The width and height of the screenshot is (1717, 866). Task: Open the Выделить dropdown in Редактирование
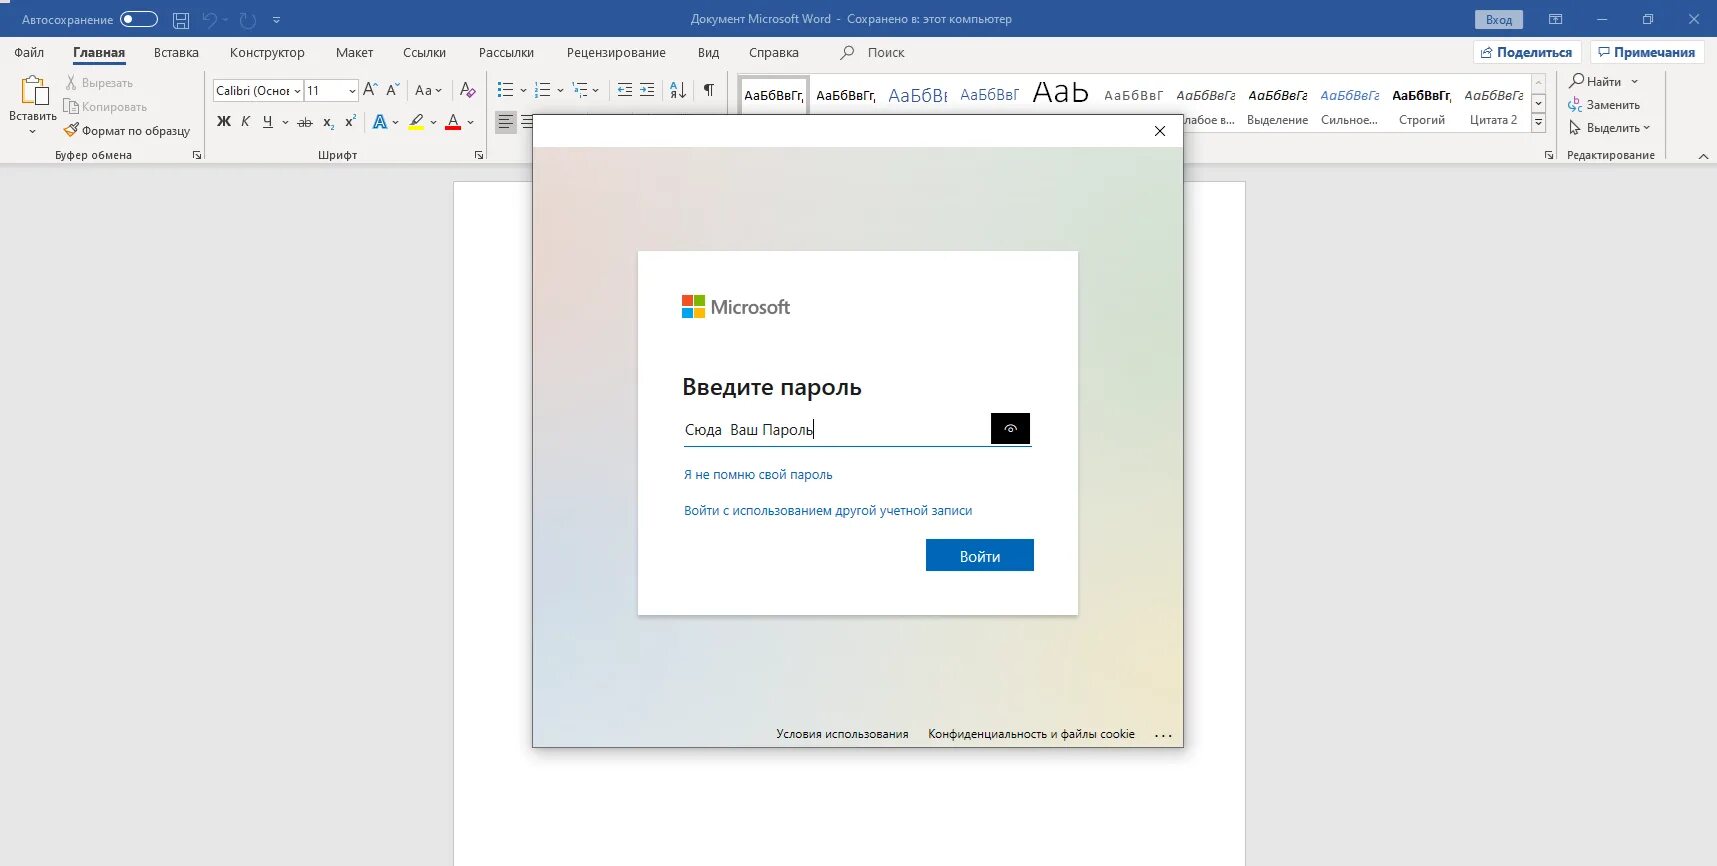point(1609,128)
